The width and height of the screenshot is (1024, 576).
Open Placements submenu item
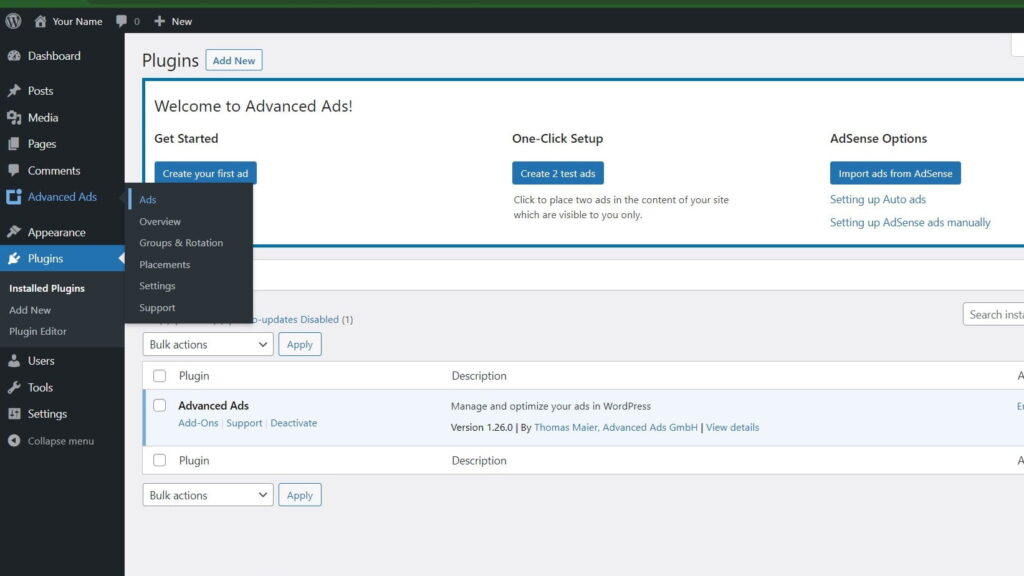[x=165, y=264]
